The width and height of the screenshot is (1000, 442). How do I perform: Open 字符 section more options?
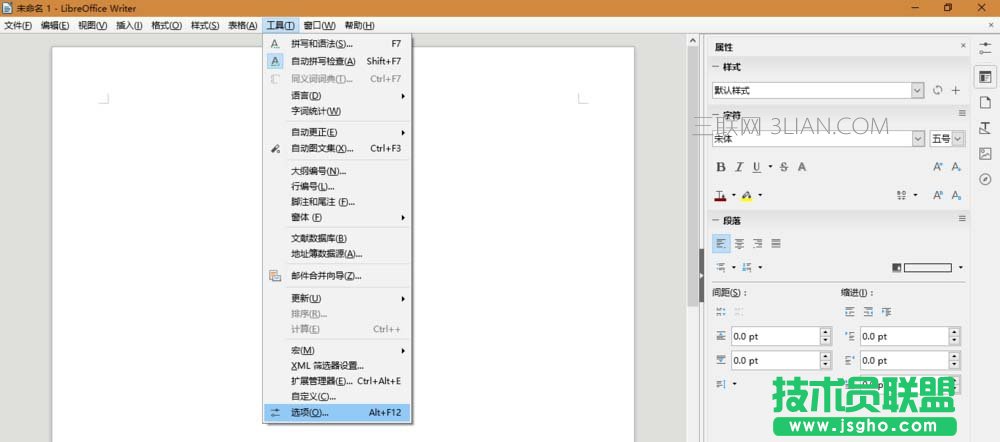(962, 114)
